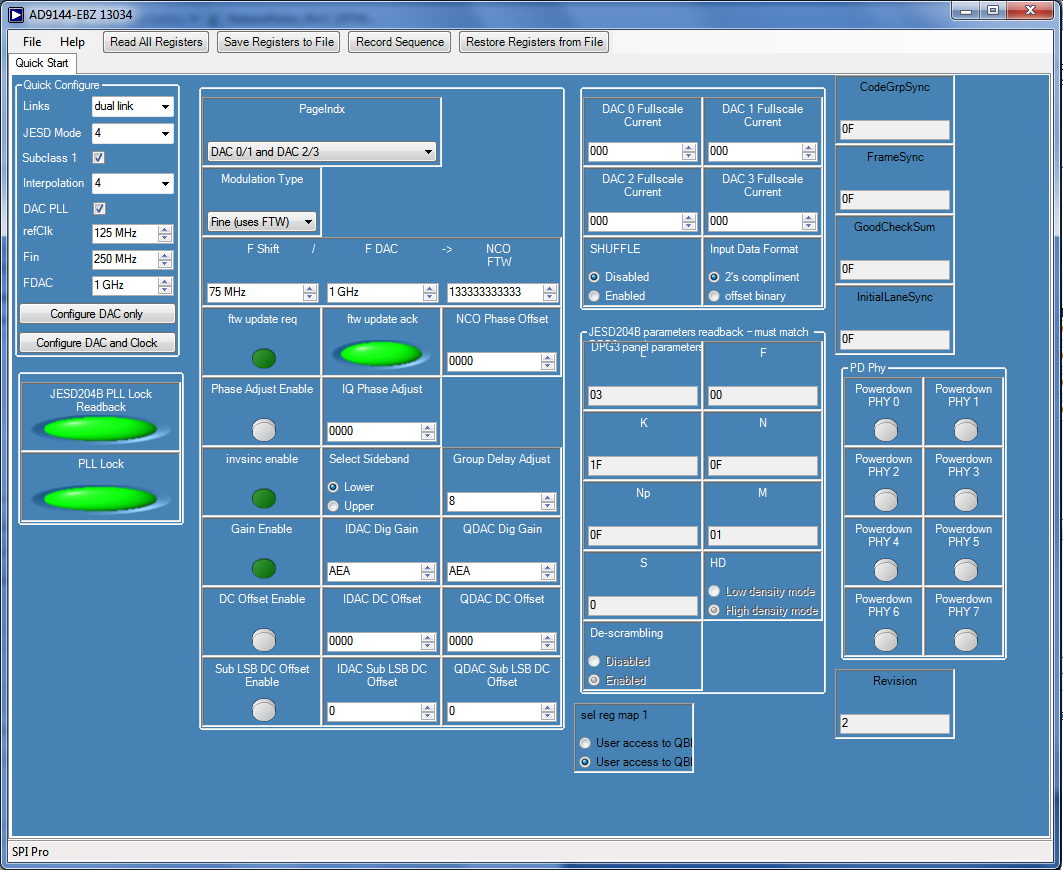Open the Help menu
This screenshot has height=870, width=1063.
pos(72,42)
